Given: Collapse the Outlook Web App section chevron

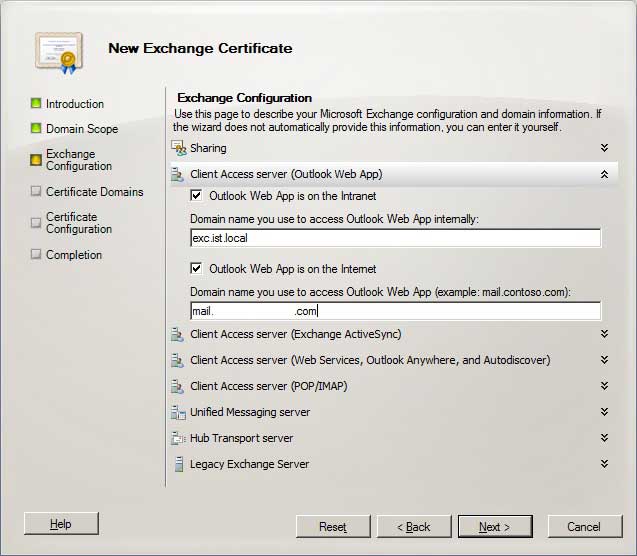Looking at the screenshot, I should pyautogui.click(x=604, y=174).
